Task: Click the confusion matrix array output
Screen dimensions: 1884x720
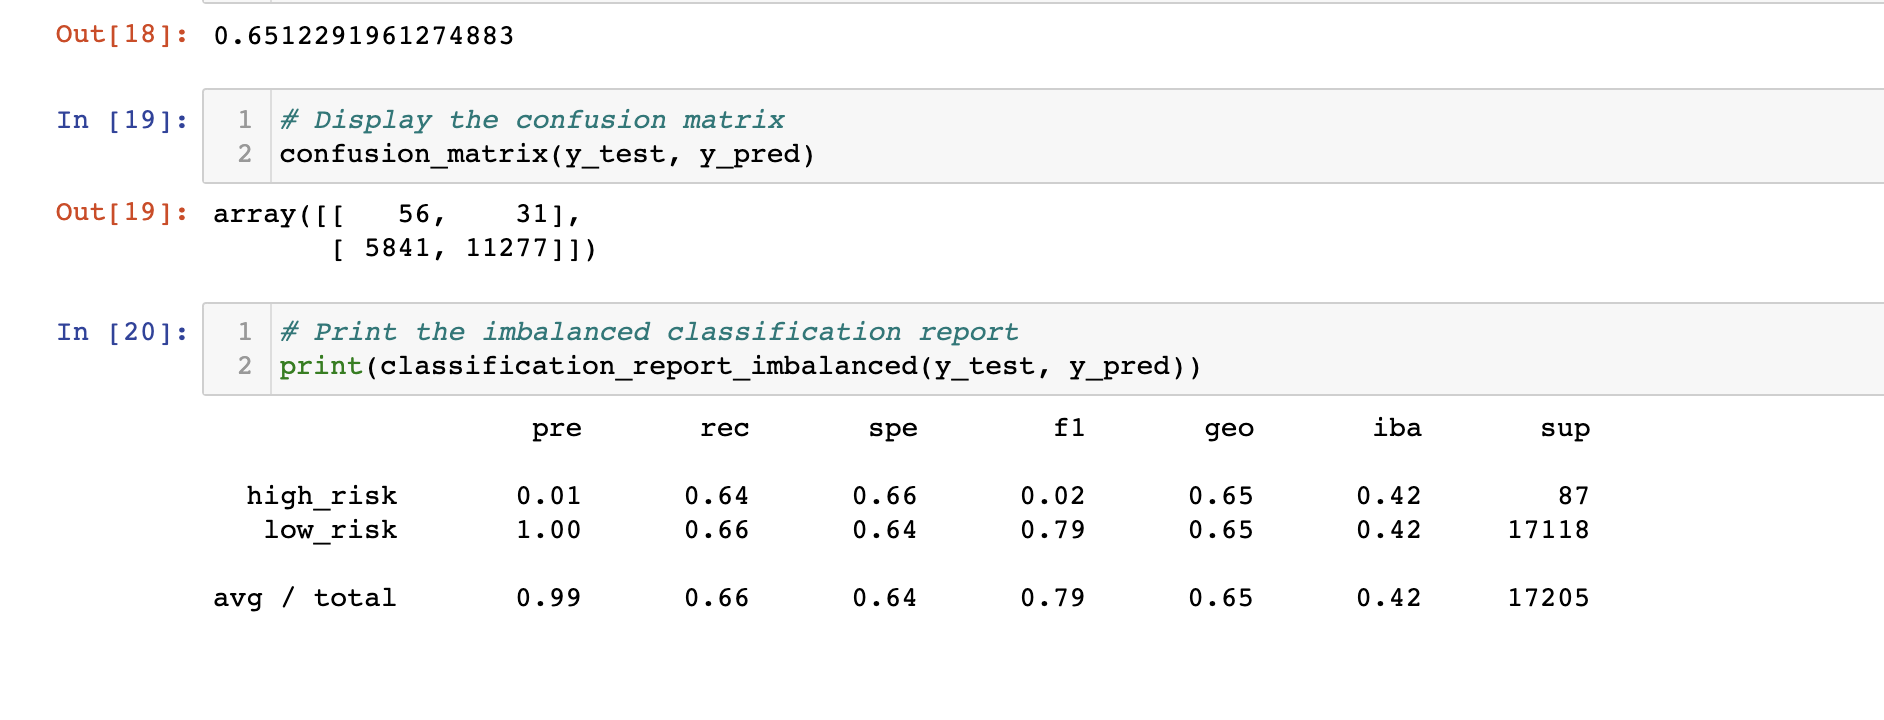Action: pyautogui.click(x=405, y=231)
